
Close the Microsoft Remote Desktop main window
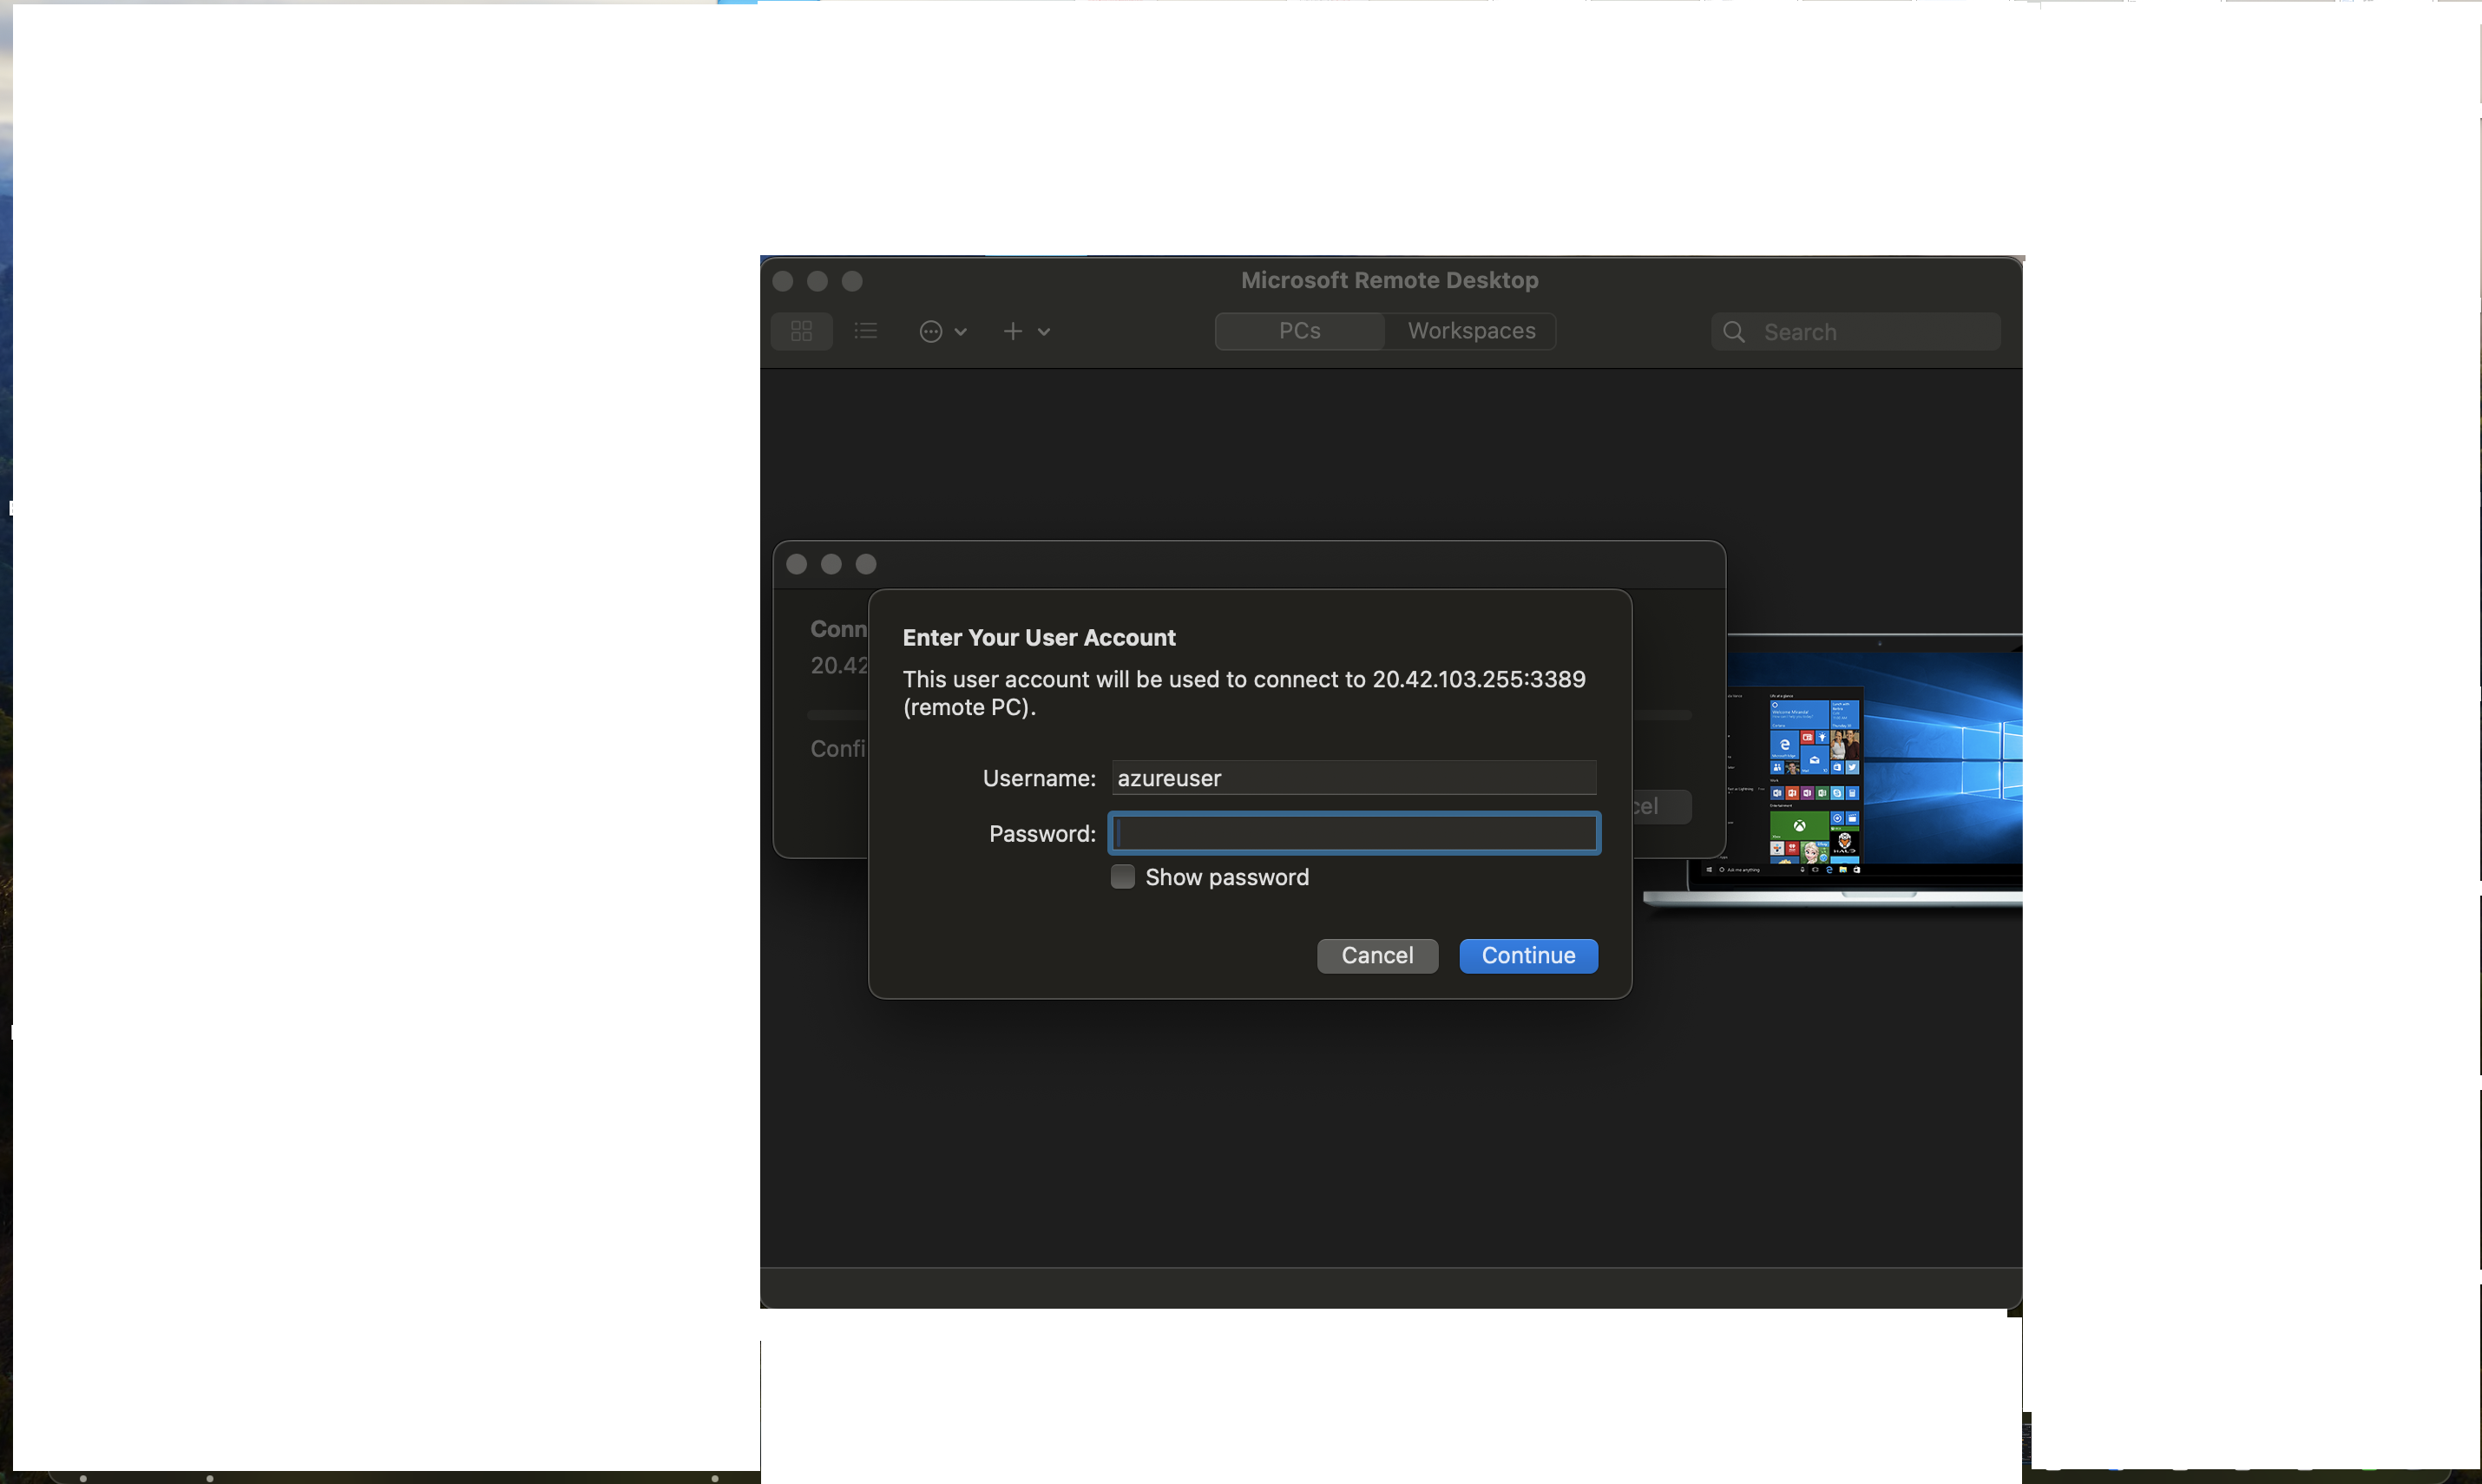[x=783, y=281]
